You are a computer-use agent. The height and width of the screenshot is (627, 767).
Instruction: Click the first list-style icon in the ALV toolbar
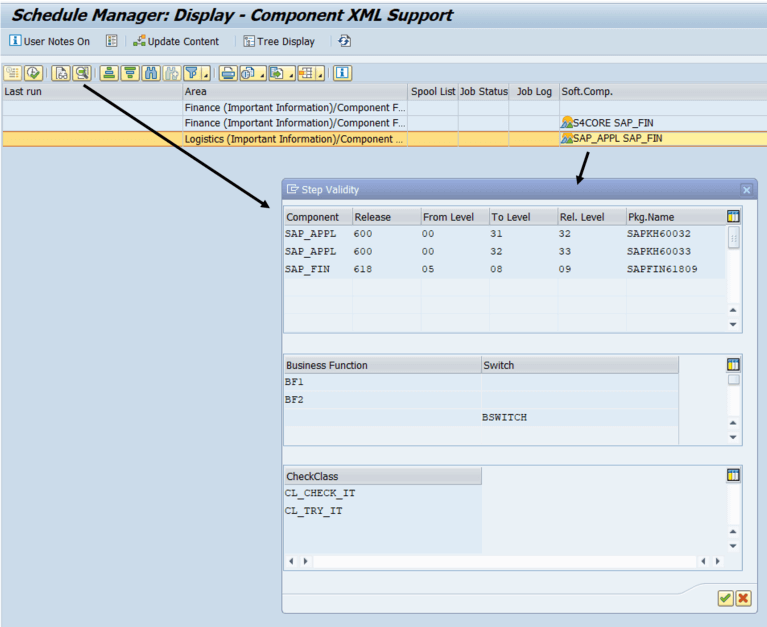[x=13, y=73]
